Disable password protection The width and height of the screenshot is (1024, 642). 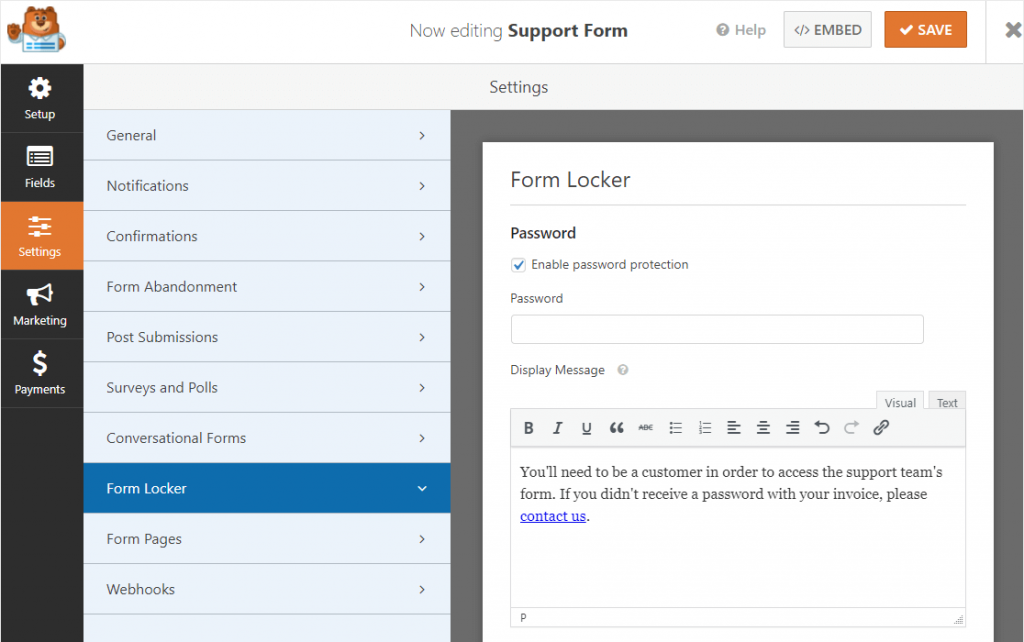click(x=518, y=264)
